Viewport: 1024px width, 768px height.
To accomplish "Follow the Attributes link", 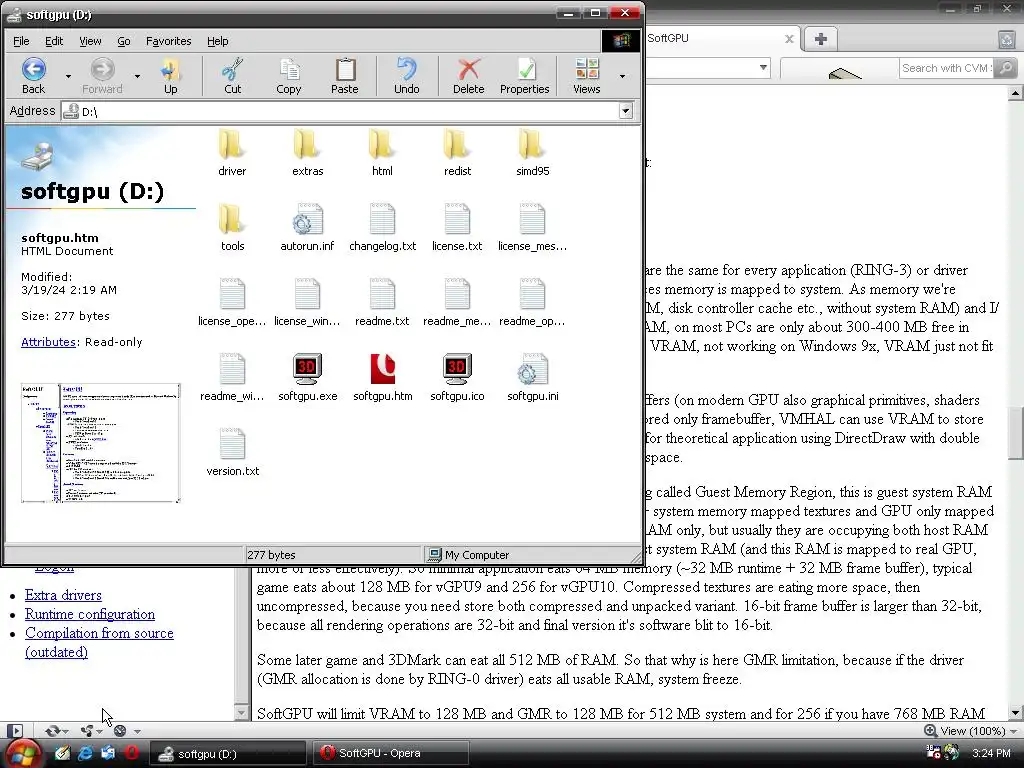I will (48, 342).
